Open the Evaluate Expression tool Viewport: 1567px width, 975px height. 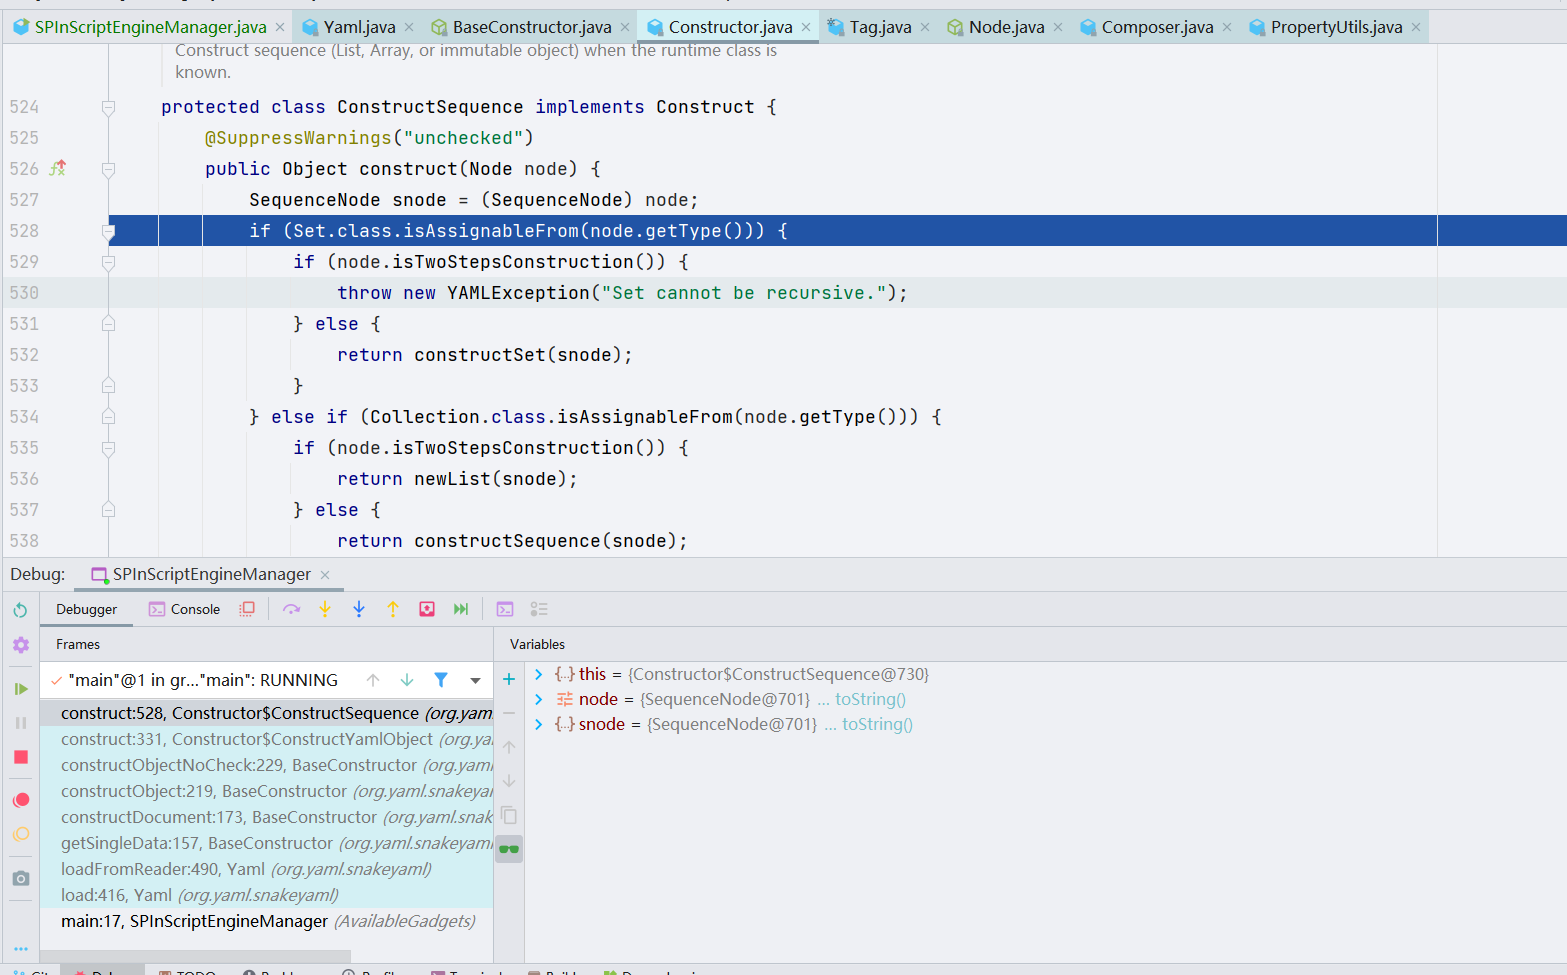[505, 609]
